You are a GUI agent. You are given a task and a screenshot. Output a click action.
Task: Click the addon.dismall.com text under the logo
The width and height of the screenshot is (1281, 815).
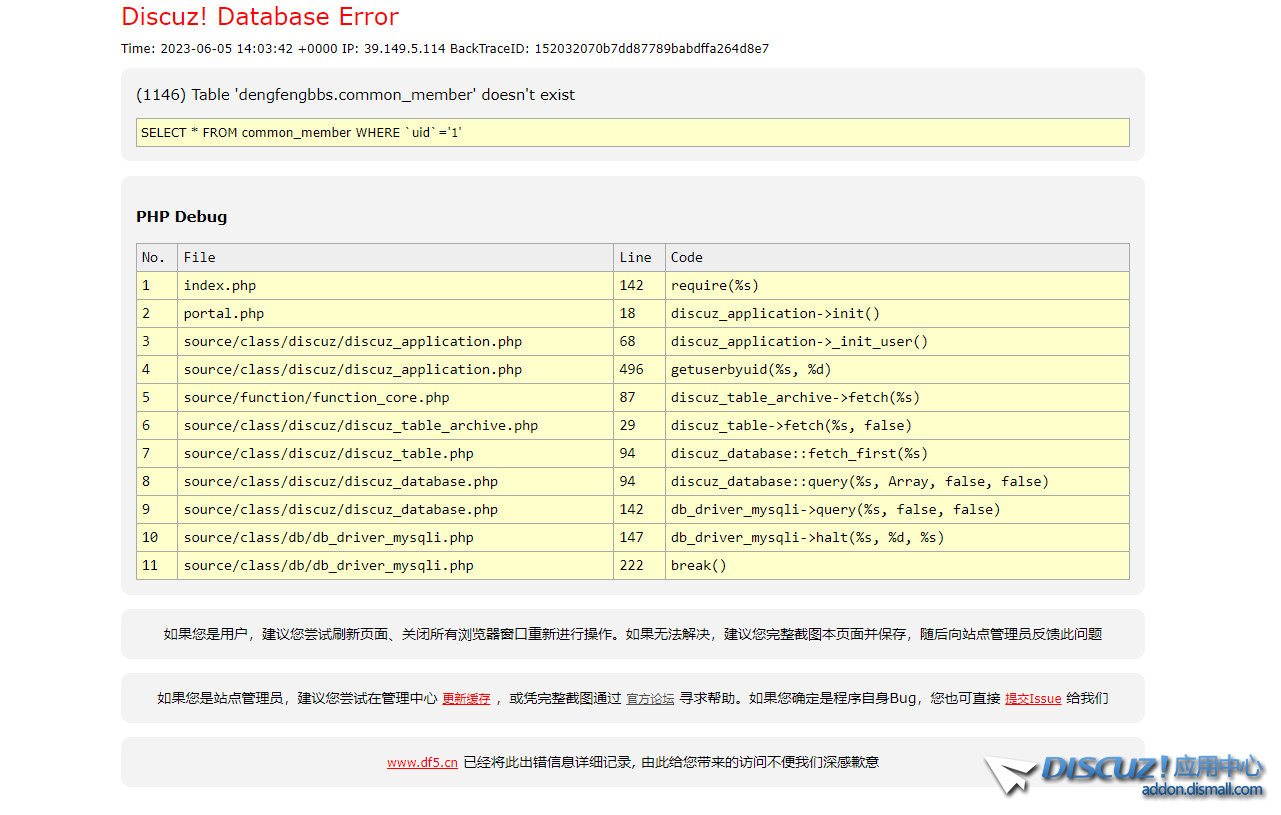1202,790
